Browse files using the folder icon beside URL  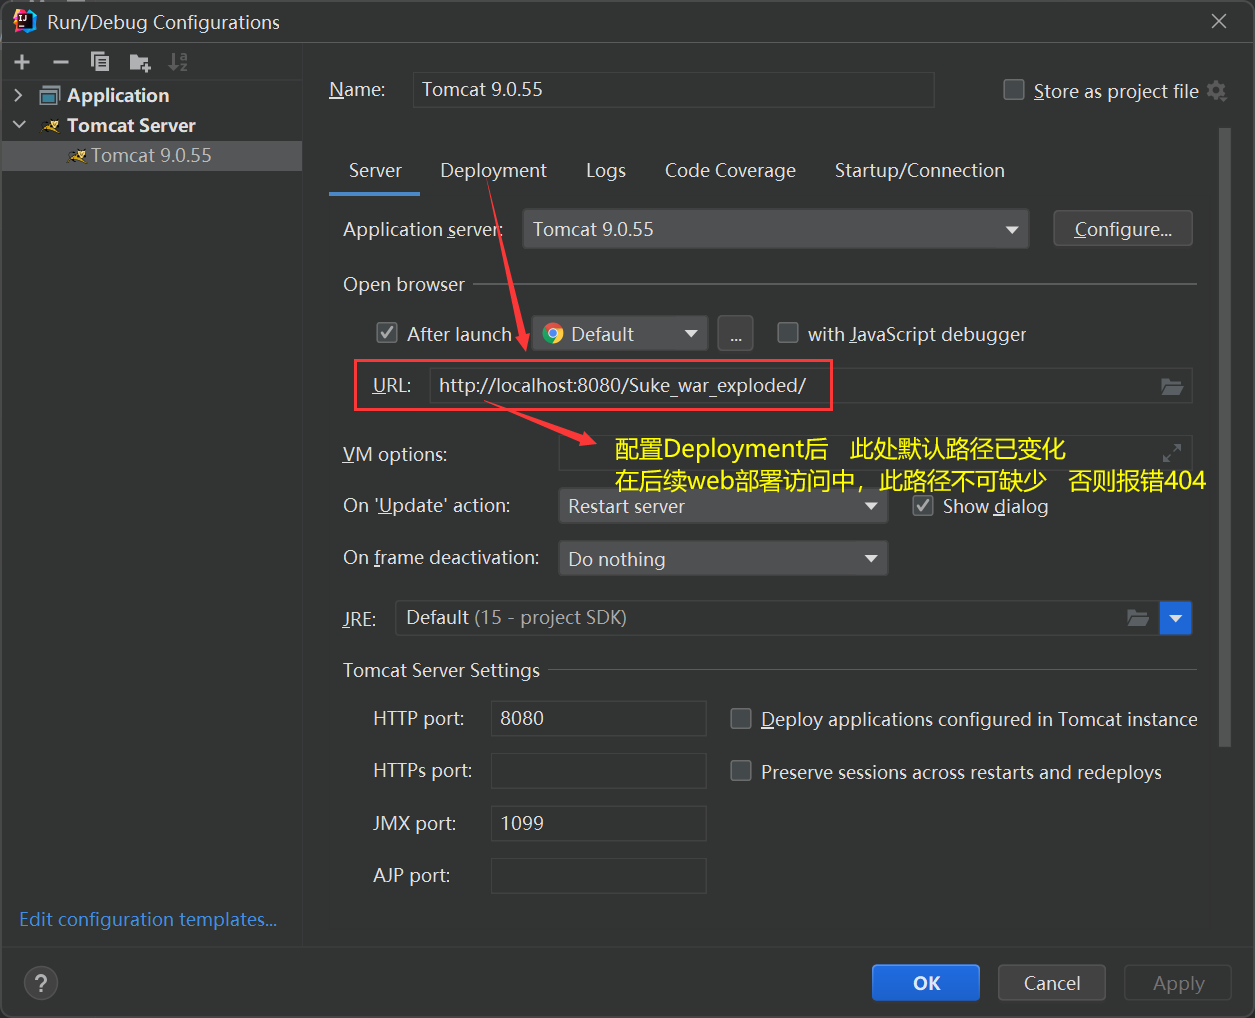[x=1171, y=385]
